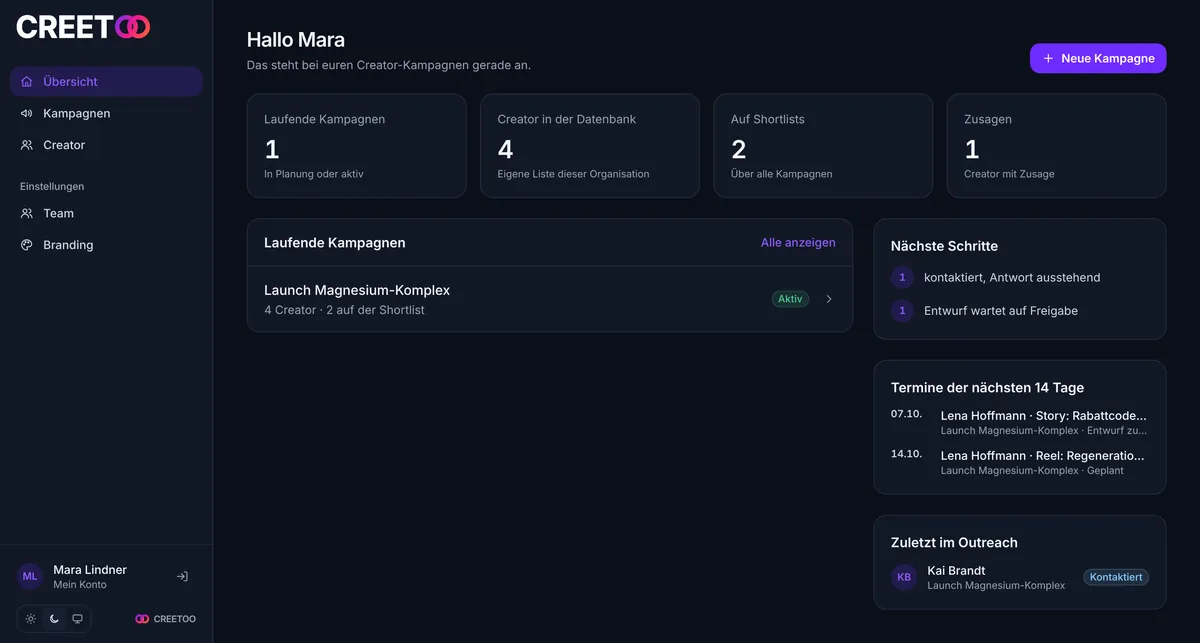Screen dimensions: 1200x643
Task: Click the Kampagnen megaphone icon
Action: click(27, 113)
